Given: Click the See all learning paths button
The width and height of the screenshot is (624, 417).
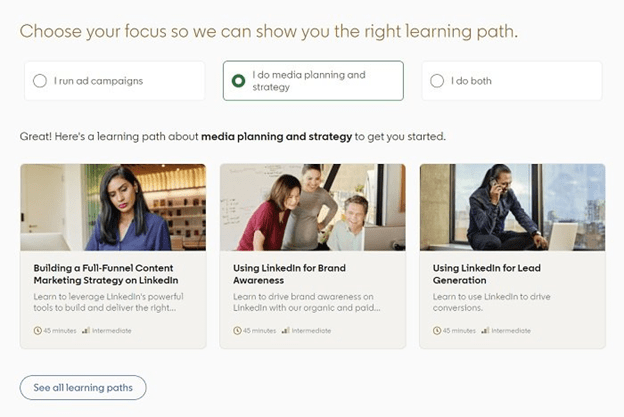Looking at the screenshot, I should pyautogui.click(x=83, y=387).
